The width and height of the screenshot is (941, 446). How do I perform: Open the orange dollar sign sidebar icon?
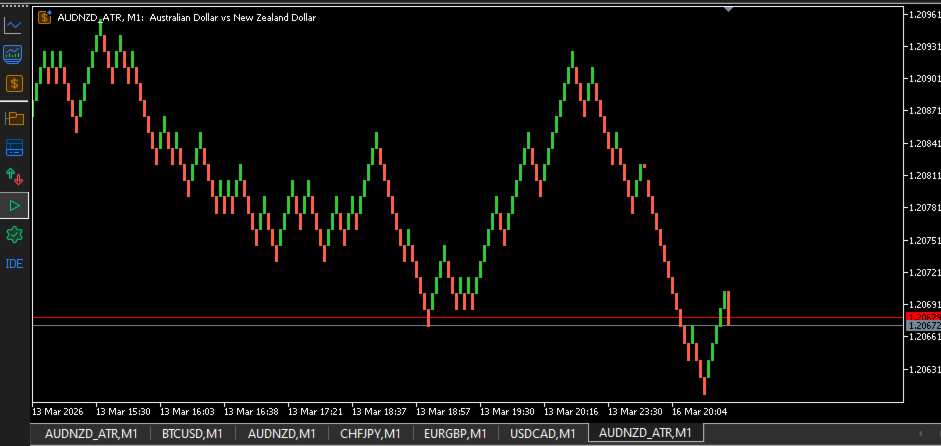(x=14, y=83)
